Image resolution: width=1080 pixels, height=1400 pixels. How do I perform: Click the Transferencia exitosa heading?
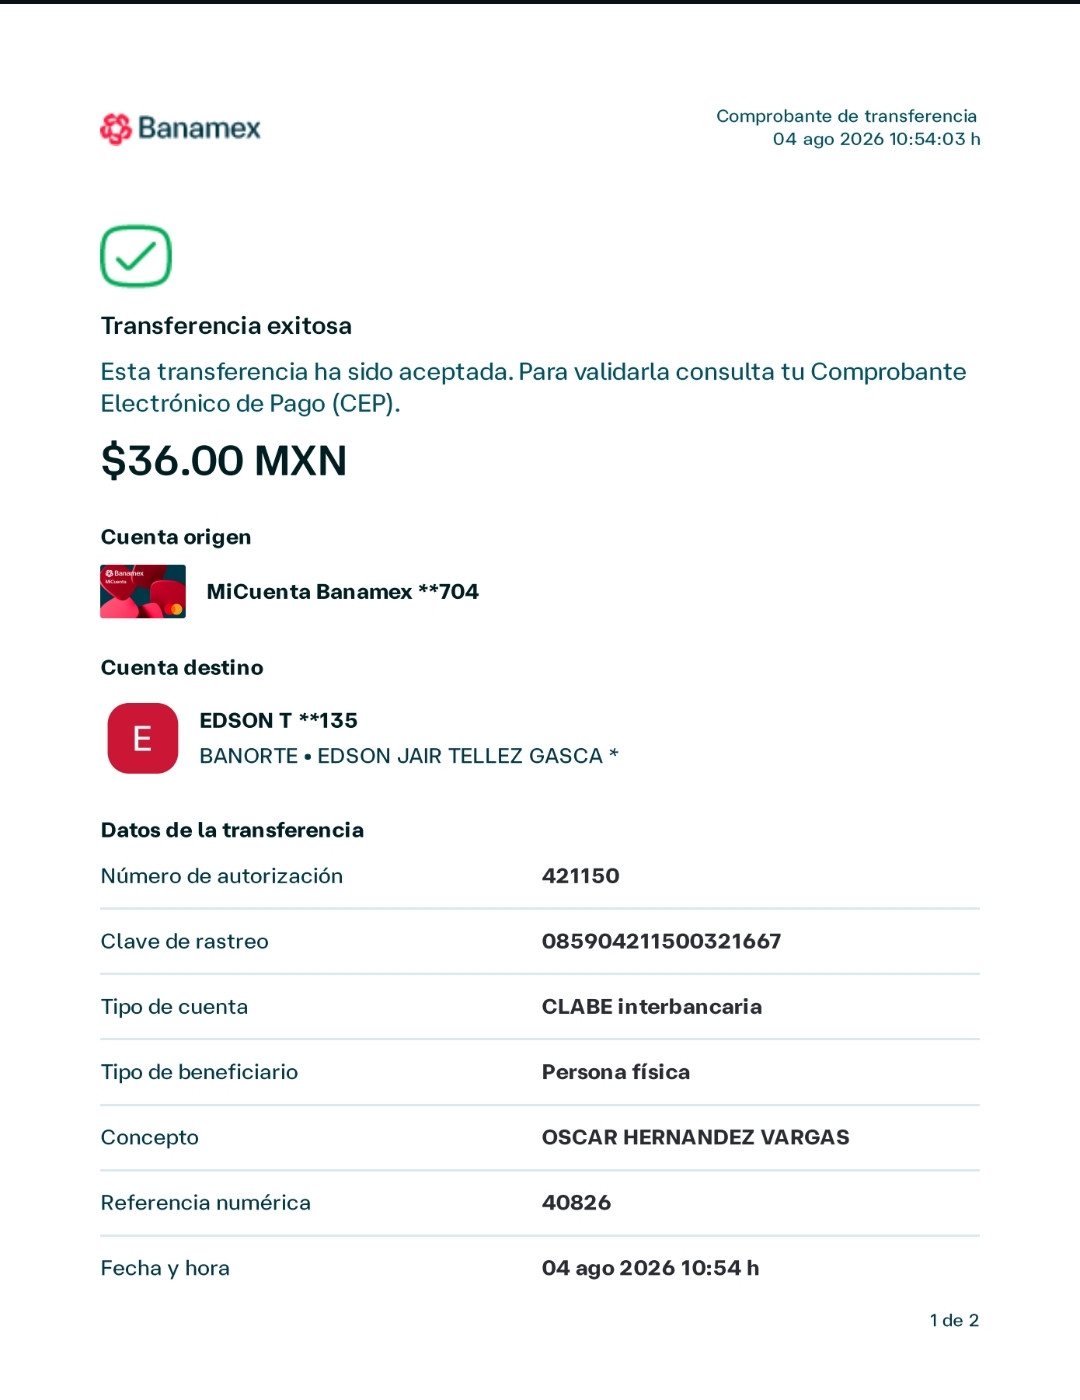point(226,326)
